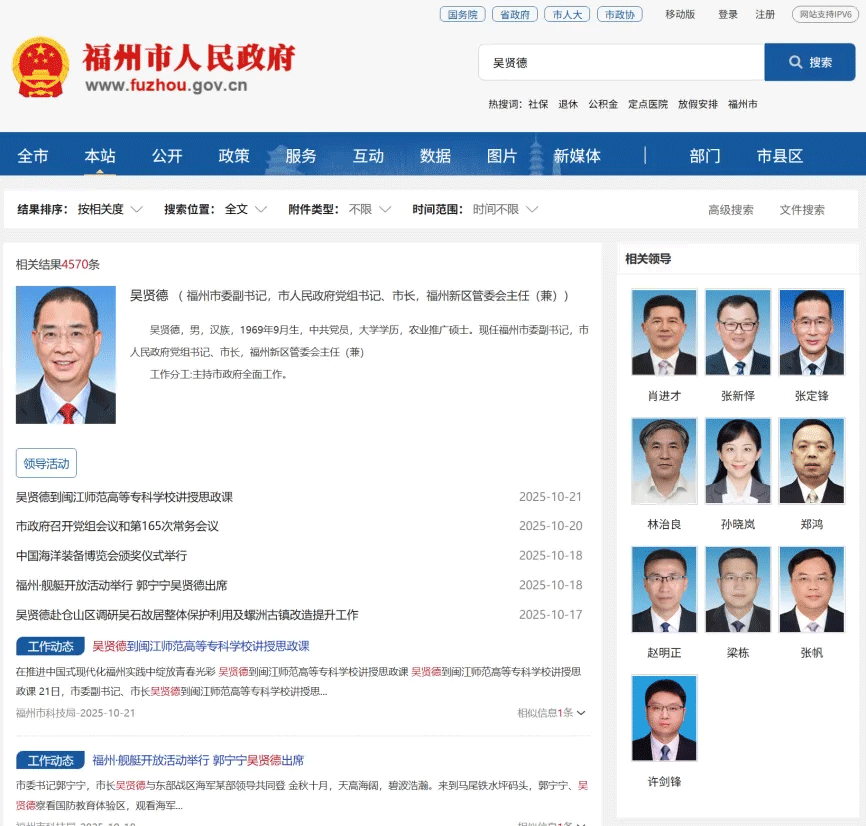Click the magnifier icon on the 搜索 button
This screenshot has width=866, height=826.
coord(795,62)
